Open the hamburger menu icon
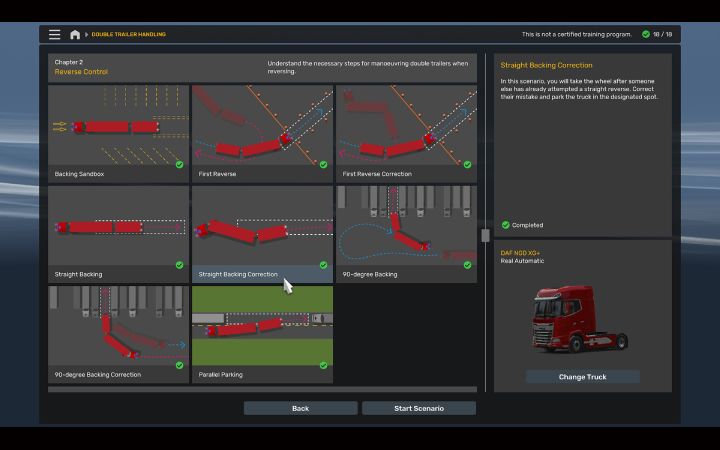Screen dimensions: 720x450 [54, 34]
